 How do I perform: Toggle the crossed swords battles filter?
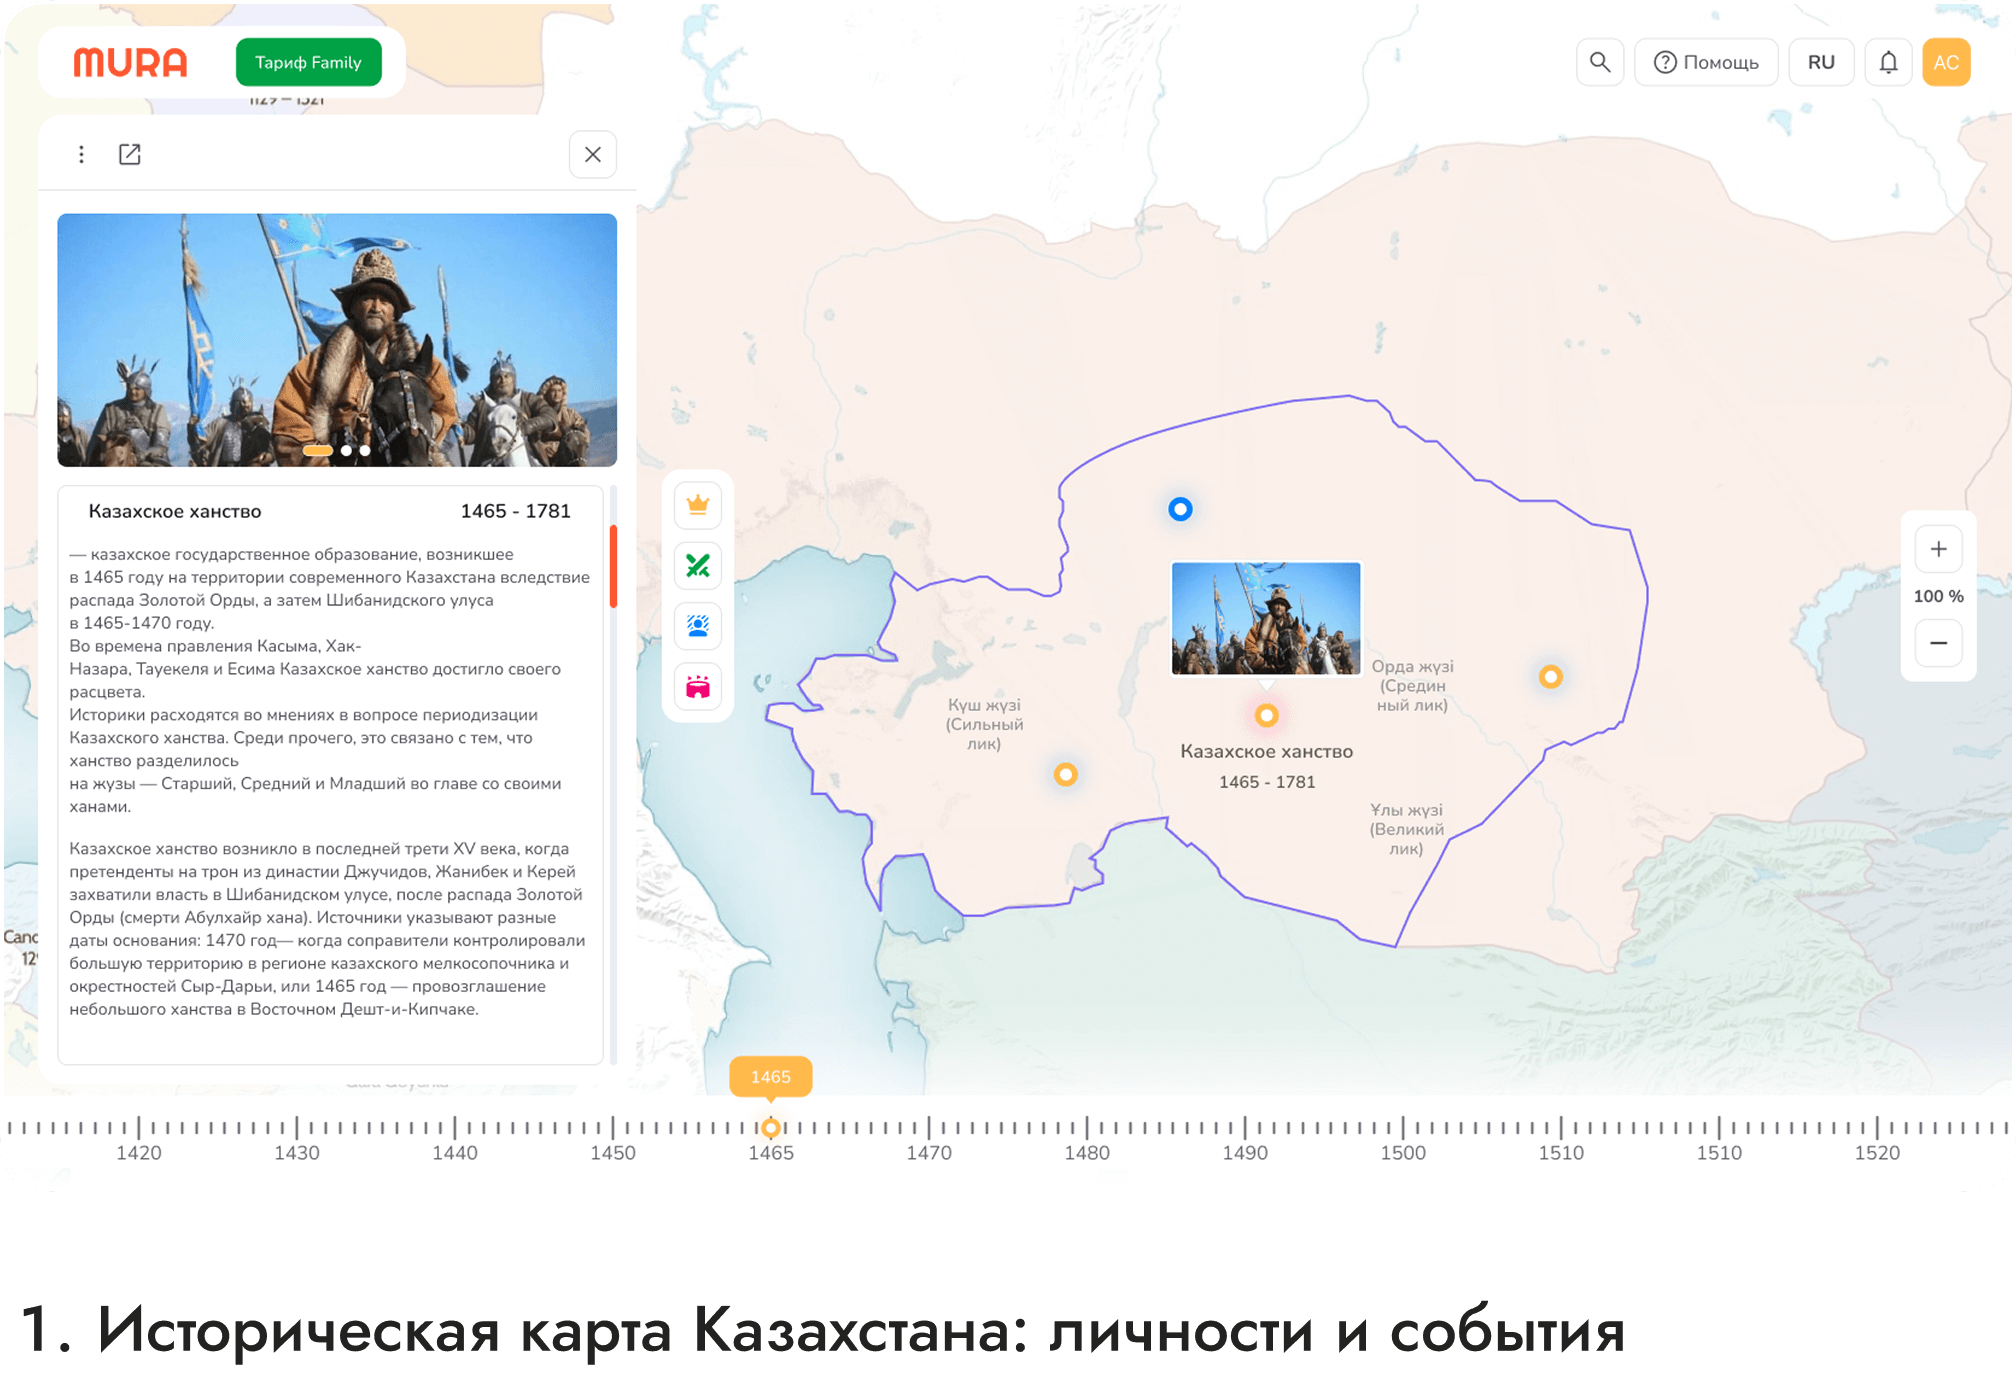pyautogui.click(x=698, y=566)
